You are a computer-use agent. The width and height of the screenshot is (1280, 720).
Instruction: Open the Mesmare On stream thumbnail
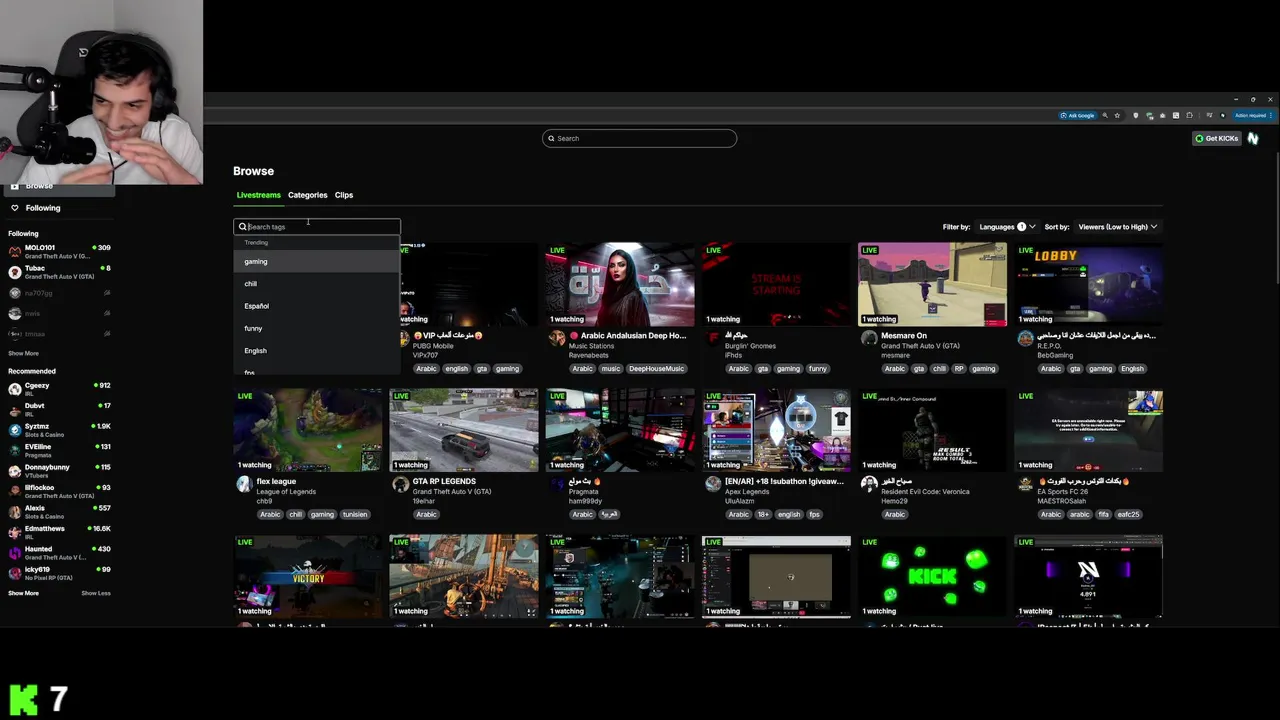click(932, 284)
